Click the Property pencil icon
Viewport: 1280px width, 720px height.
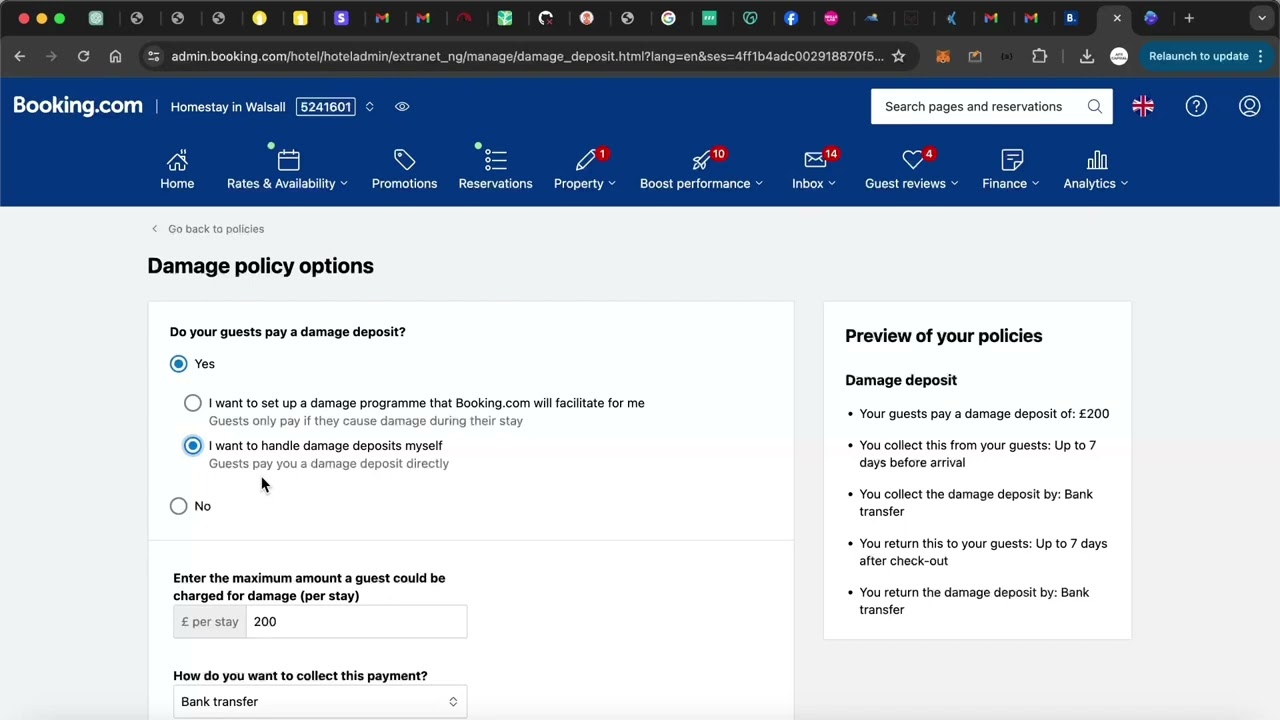pyautogui.click(x=585, y=160)
